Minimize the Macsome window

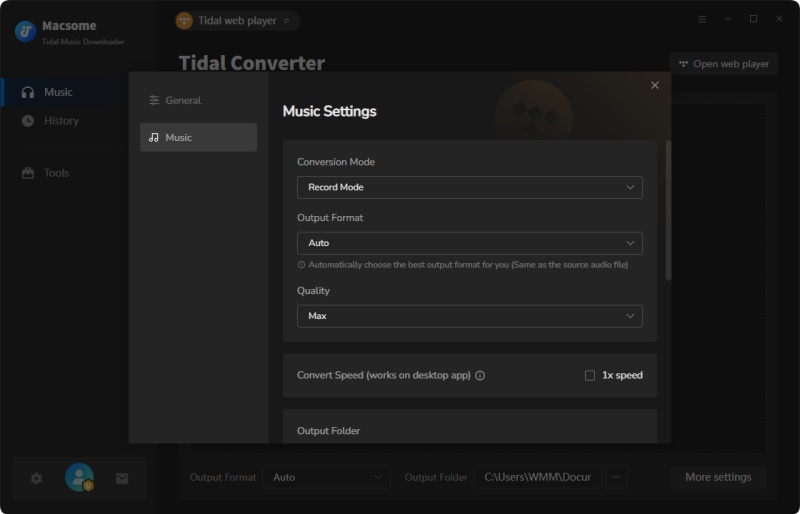point(728,19)
